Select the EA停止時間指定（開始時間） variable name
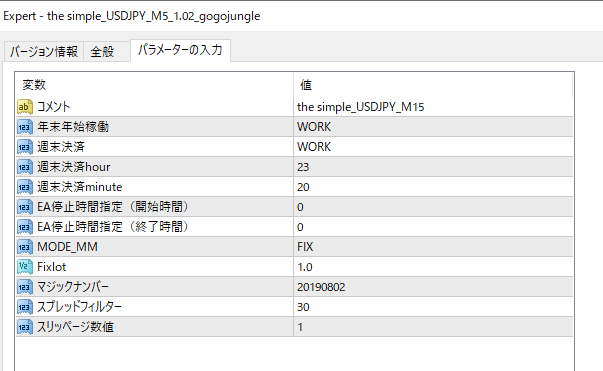This screenshot has height=371, width=603. 113,207
